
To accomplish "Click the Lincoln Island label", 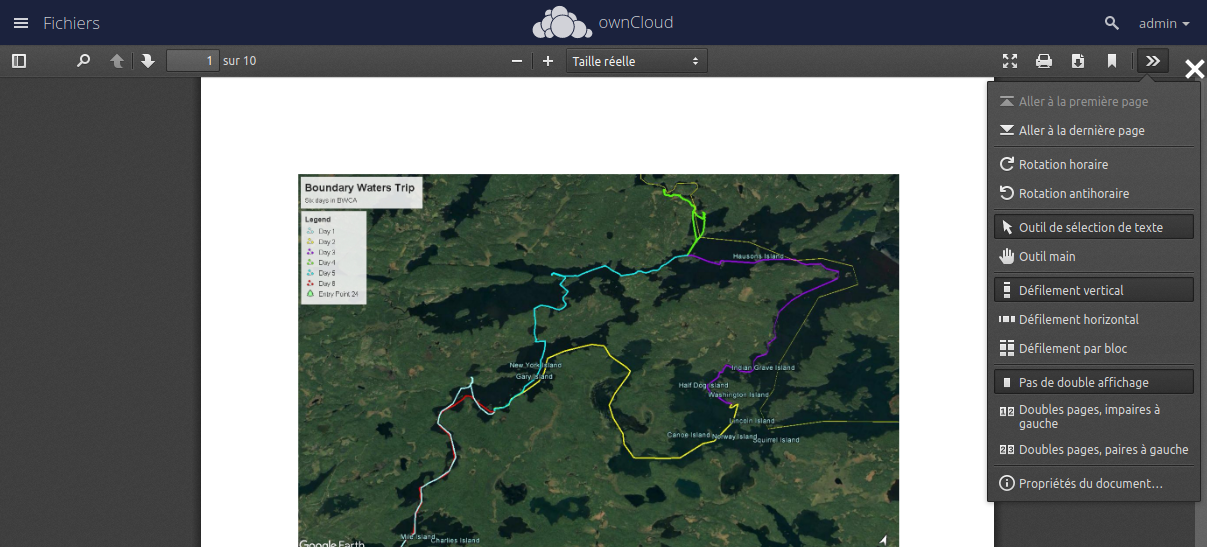I will click(x=752, y=421).
